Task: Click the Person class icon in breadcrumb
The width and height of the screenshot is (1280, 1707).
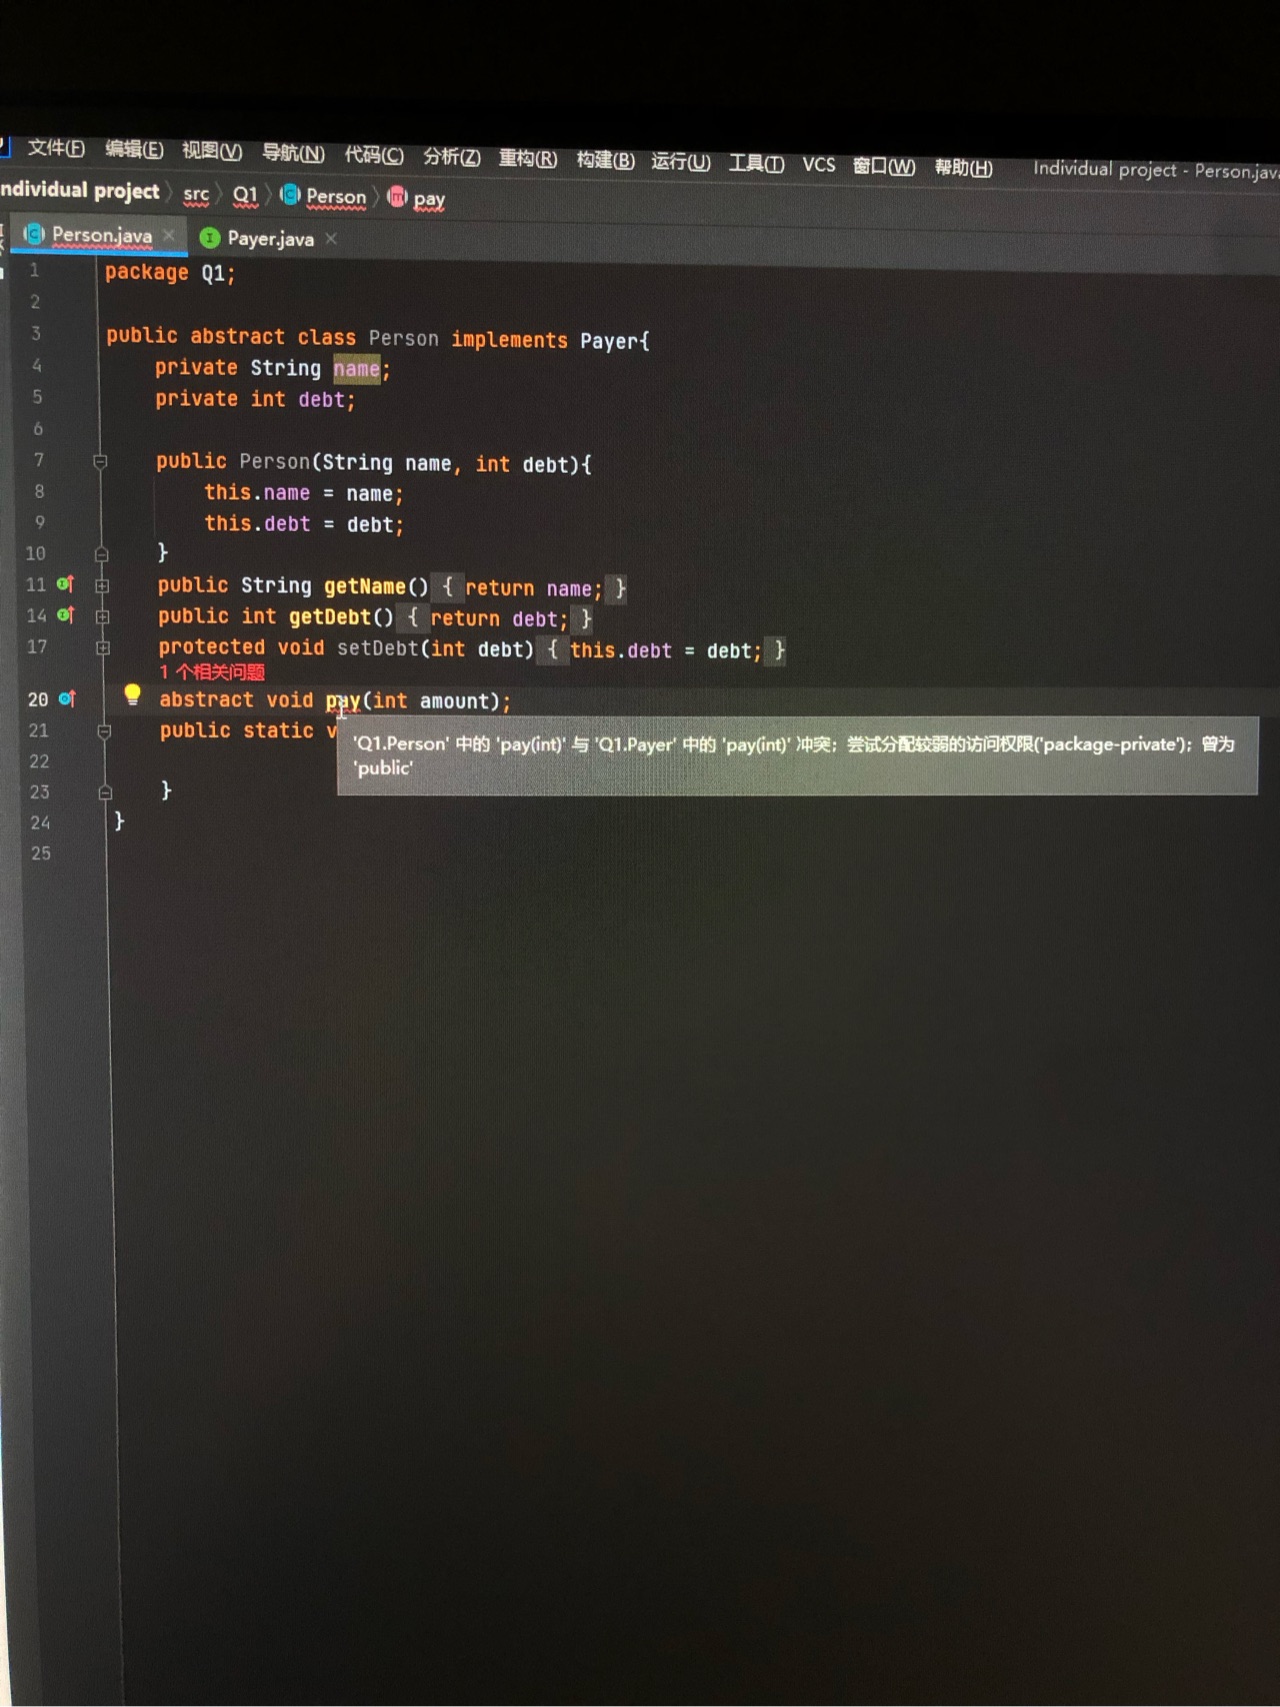Action: [x=290, y=195]
